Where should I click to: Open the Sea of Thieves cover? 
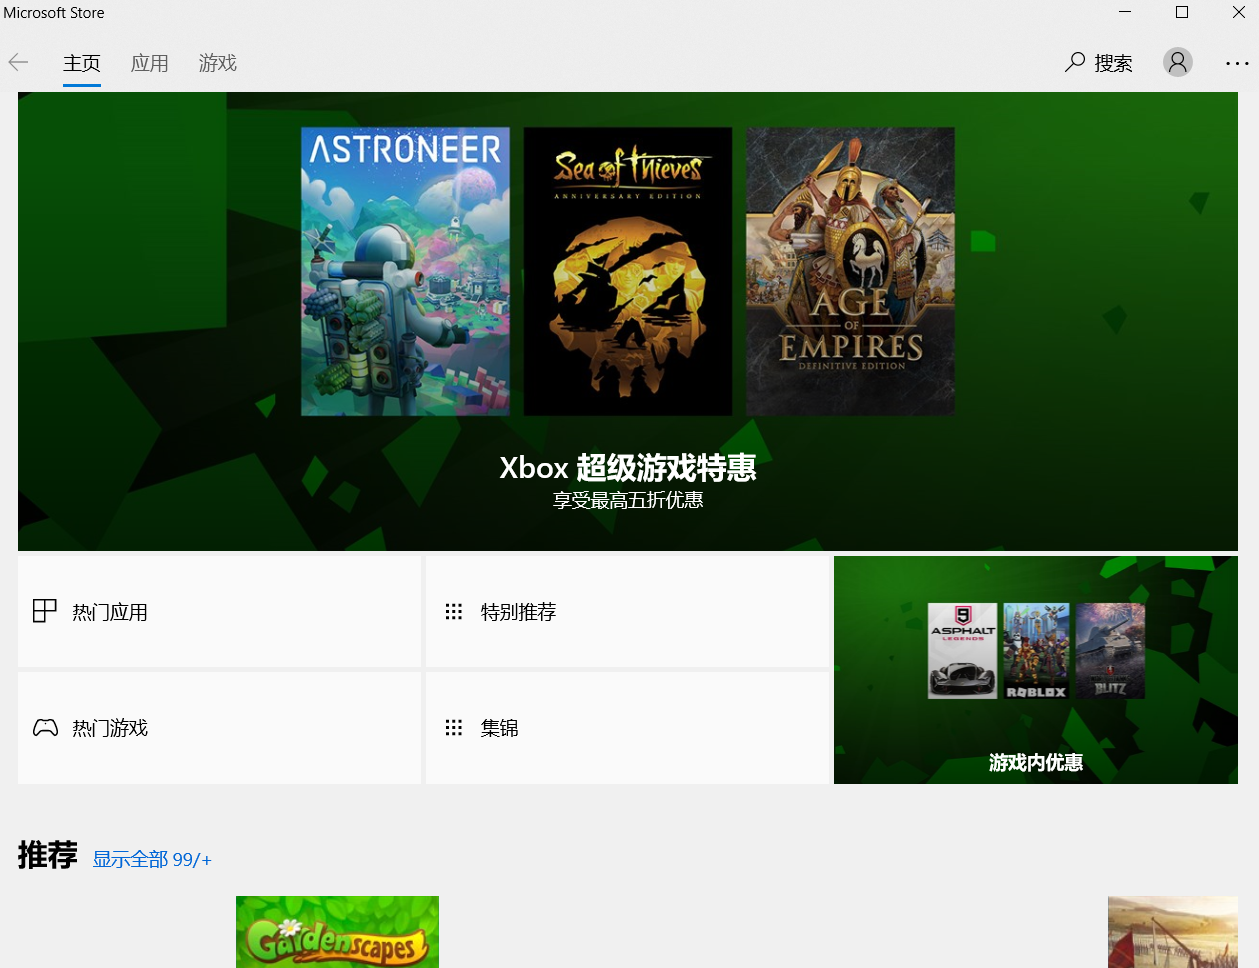pyautogui.click(x=628, y=271)
